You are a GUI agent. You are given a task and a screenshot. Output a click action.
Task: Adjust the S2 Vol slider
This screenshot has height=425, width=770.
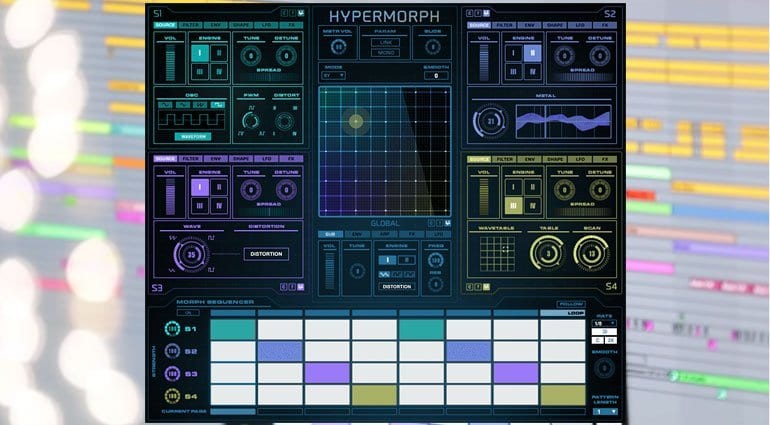click(484, 63)
